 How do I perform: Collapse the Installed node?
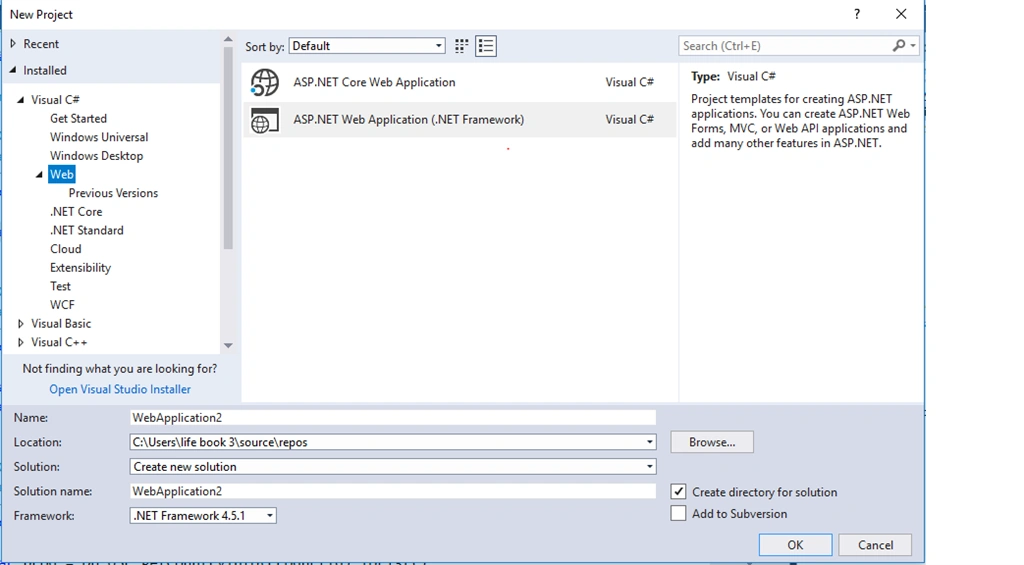coord(13,70)
